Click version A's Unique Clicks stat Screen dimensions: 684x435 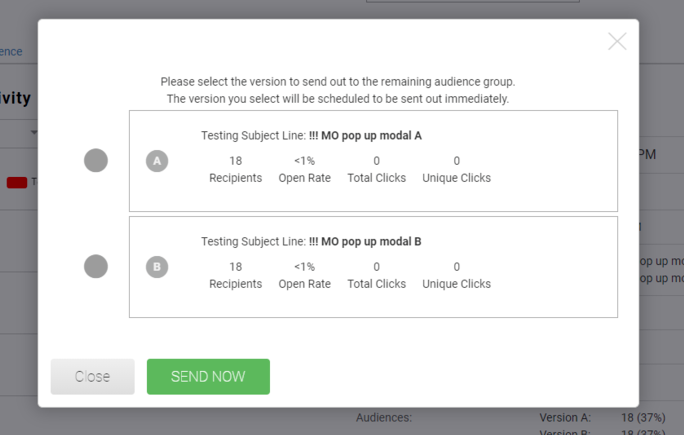(x=456, y=169)
